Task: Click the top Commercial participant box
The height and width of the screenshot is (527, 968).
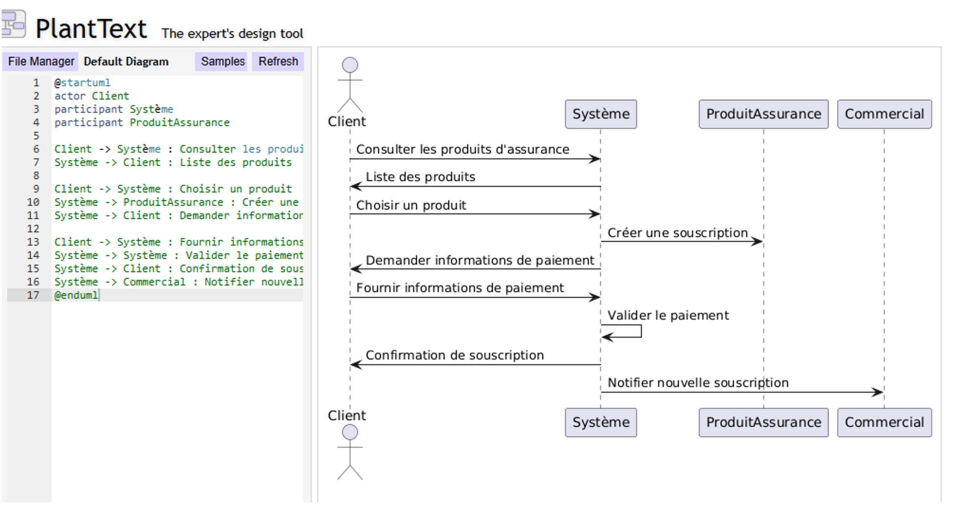Action: [x=884, y=114]
